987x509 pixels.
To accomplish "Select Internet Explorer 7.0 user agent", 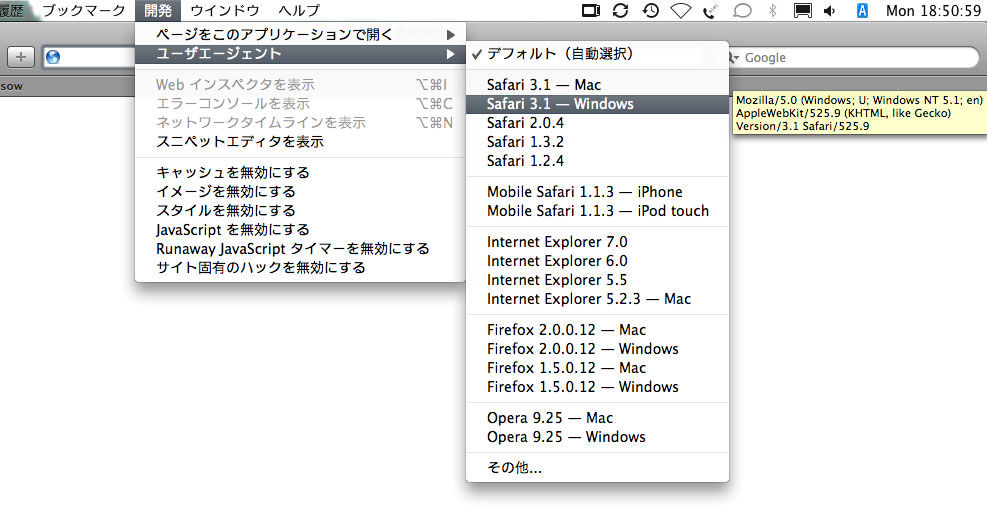I will (x=557, y=242).
